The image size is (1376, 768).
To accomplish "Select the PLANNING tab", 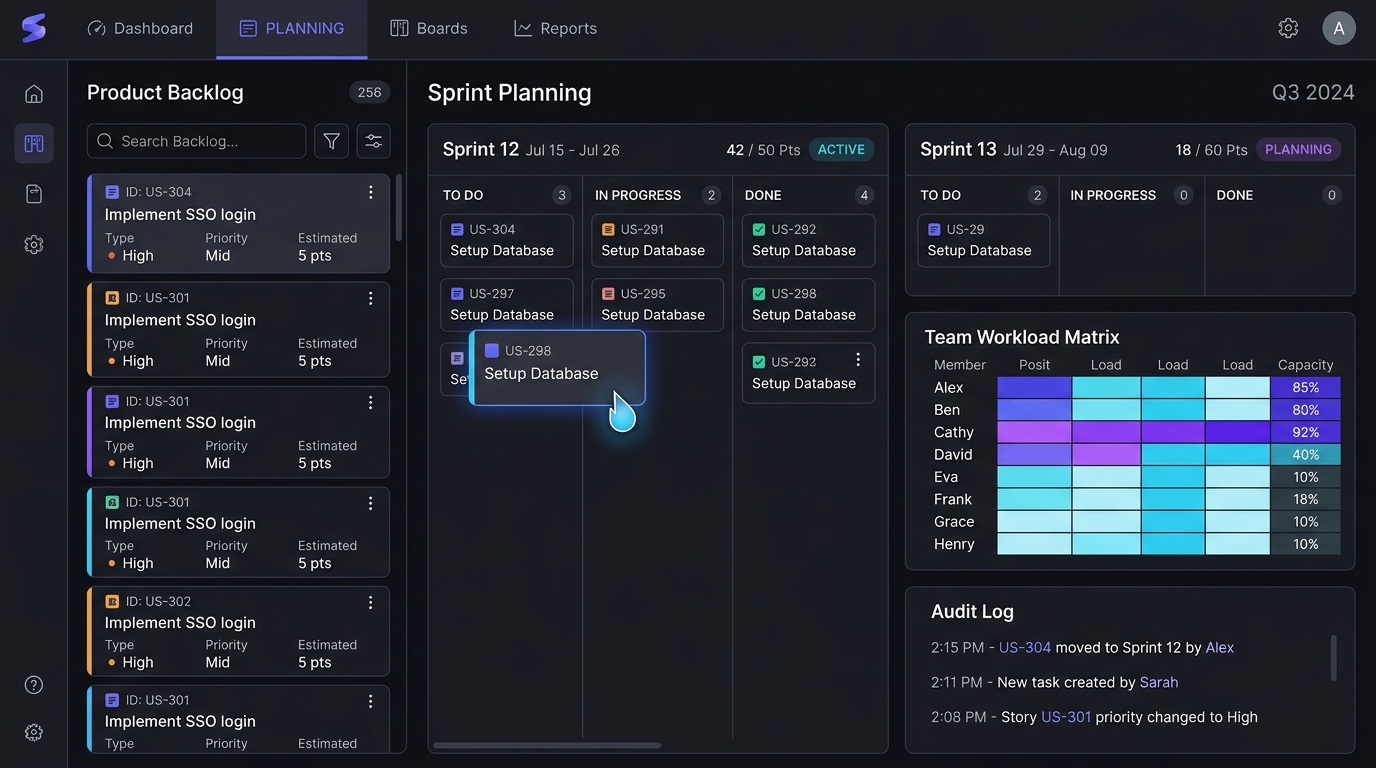I will tap(291, 28).
